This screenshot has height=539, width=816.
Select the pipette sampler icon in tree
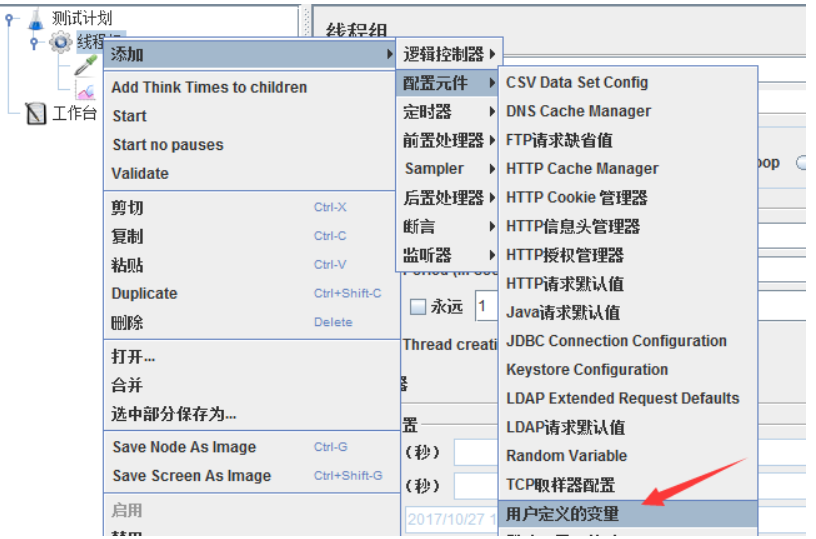86,66
